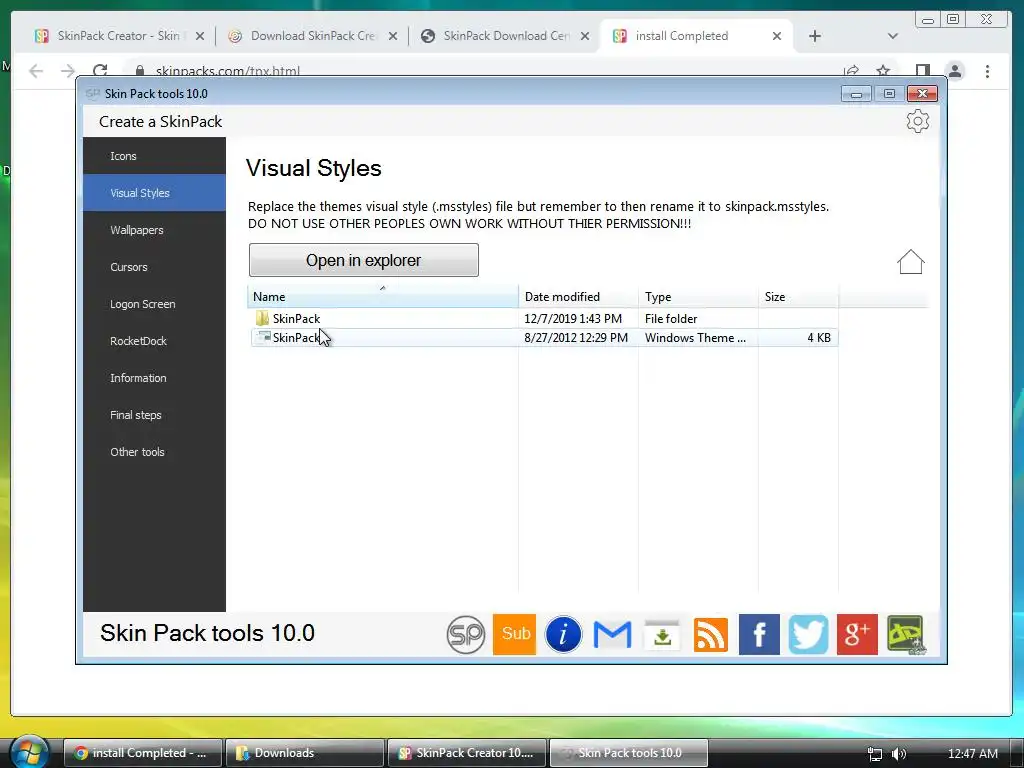The height and width of the screenshot is (768, 1024).
Task: Sort by Type column header
Action: [x=698, y=296]
